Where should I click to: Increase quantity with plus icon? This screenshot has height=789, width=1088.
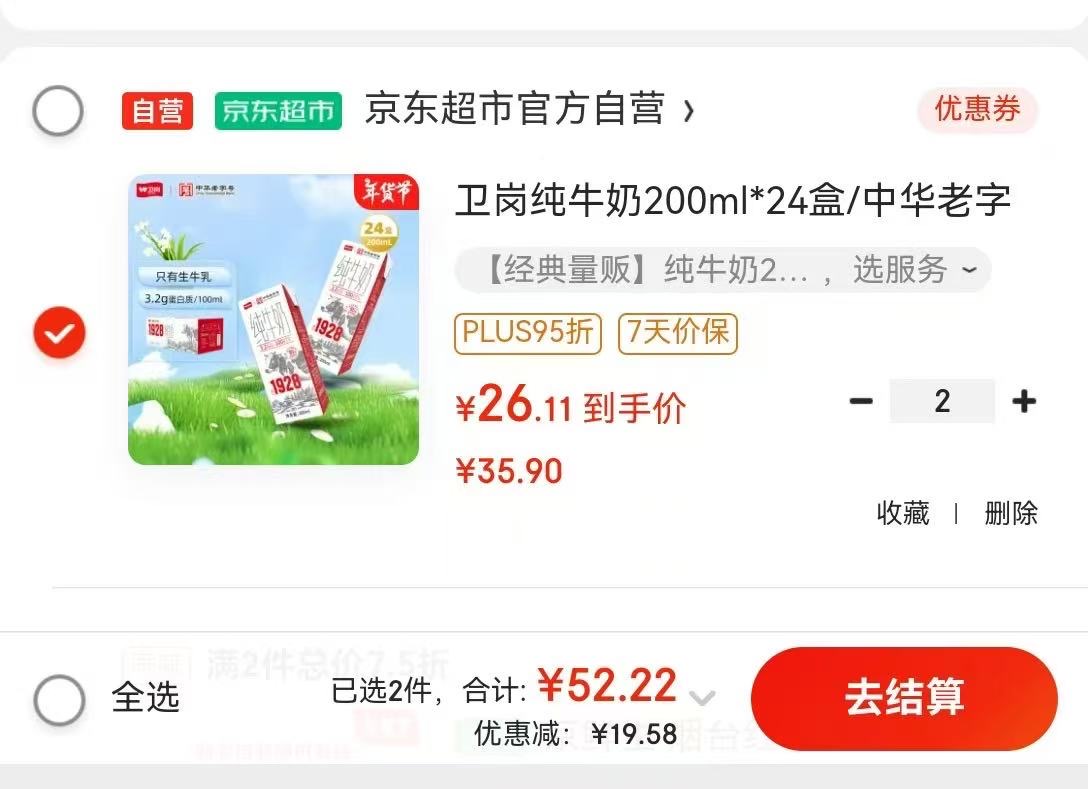pyautogui.click(x=1024, y=401)
